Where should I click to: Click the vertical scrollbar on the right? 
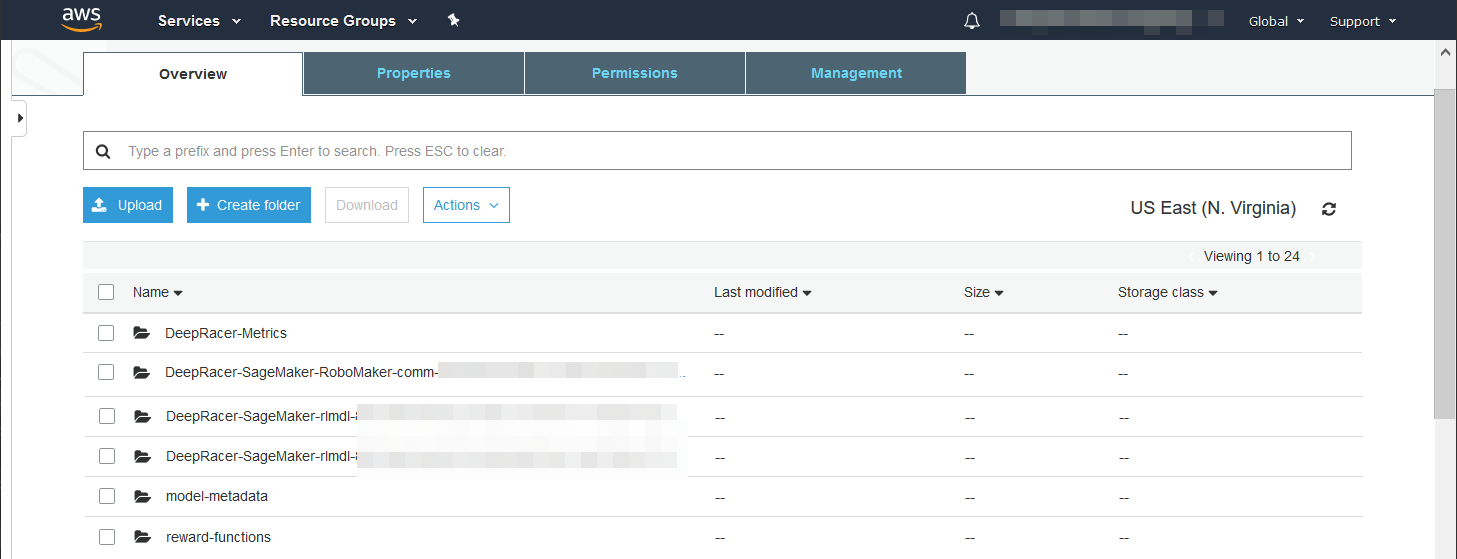[x=1444, y=250]
